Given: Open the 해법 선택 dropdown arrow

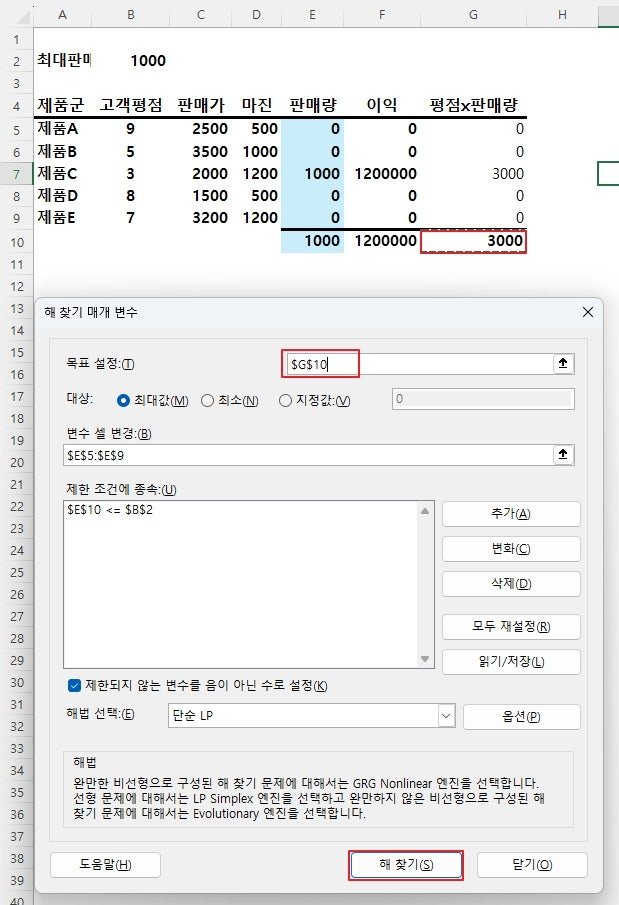Looking at the screenshot, I should pyautogui.click(x=446, y=716).
